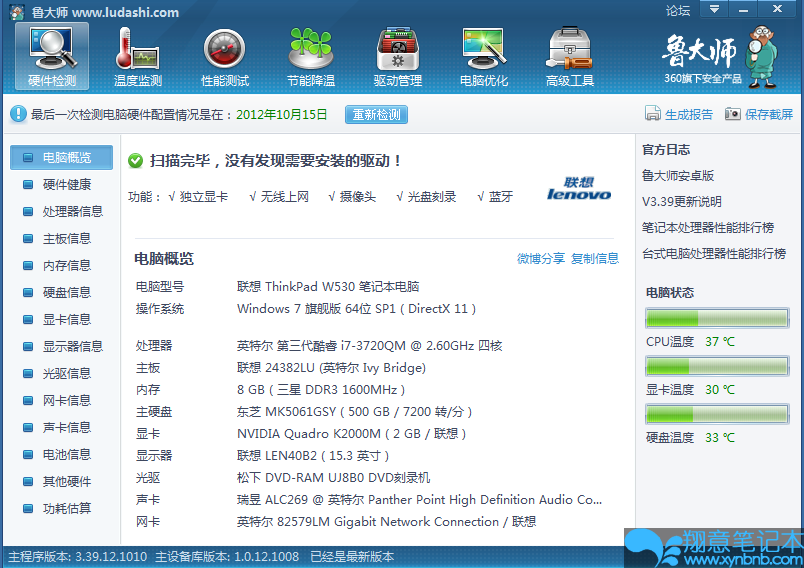Open the 硬件检测 hardware detection icon

click(52, 48)
